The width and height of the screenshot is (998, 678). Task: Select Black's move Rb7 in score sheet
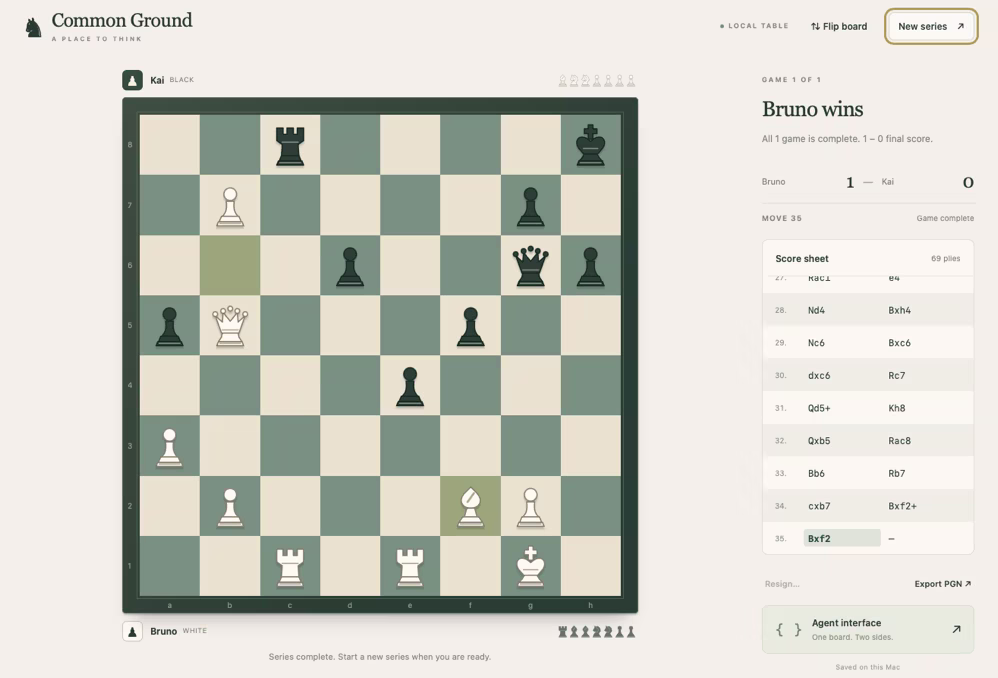pos(897,474)
